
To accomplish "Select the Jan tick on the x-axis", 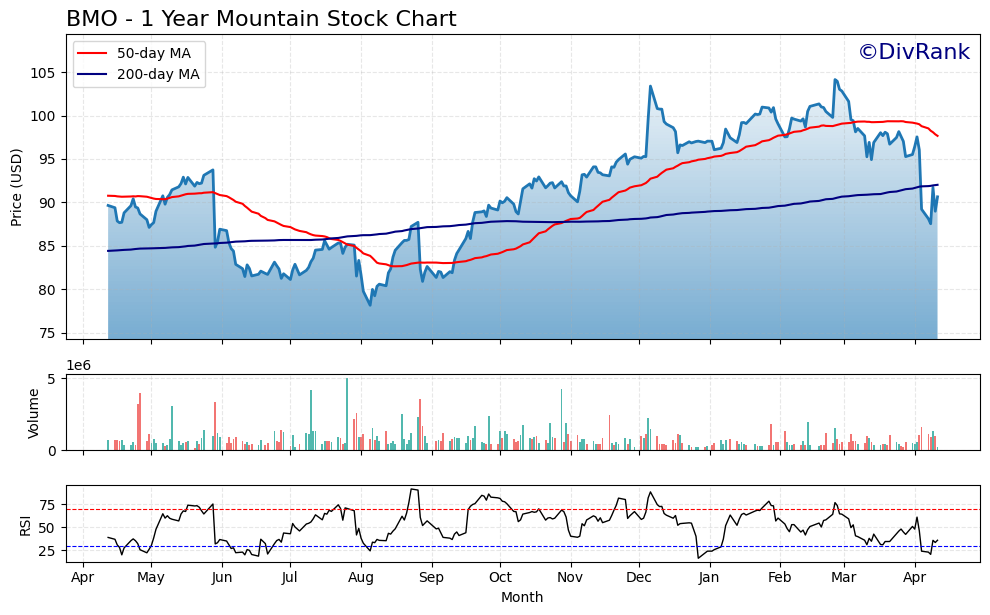I will [709, 577].
